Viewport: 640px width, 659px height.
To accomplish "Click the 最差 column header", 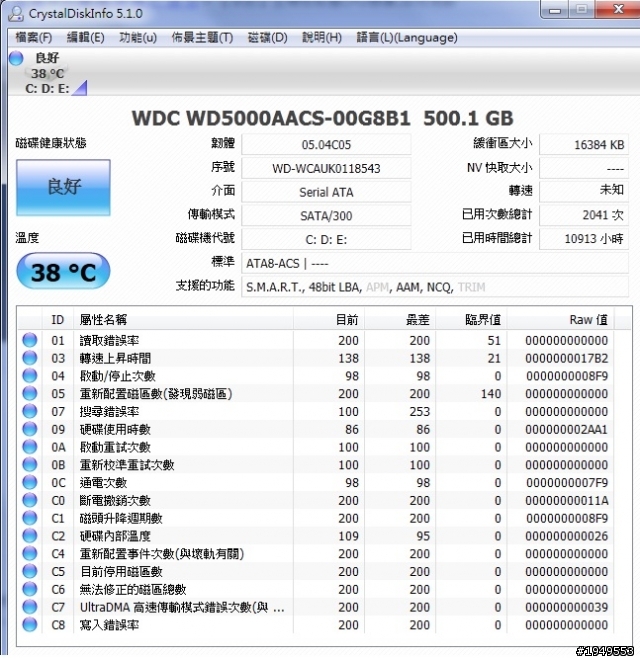I will (x=400, y=320).
